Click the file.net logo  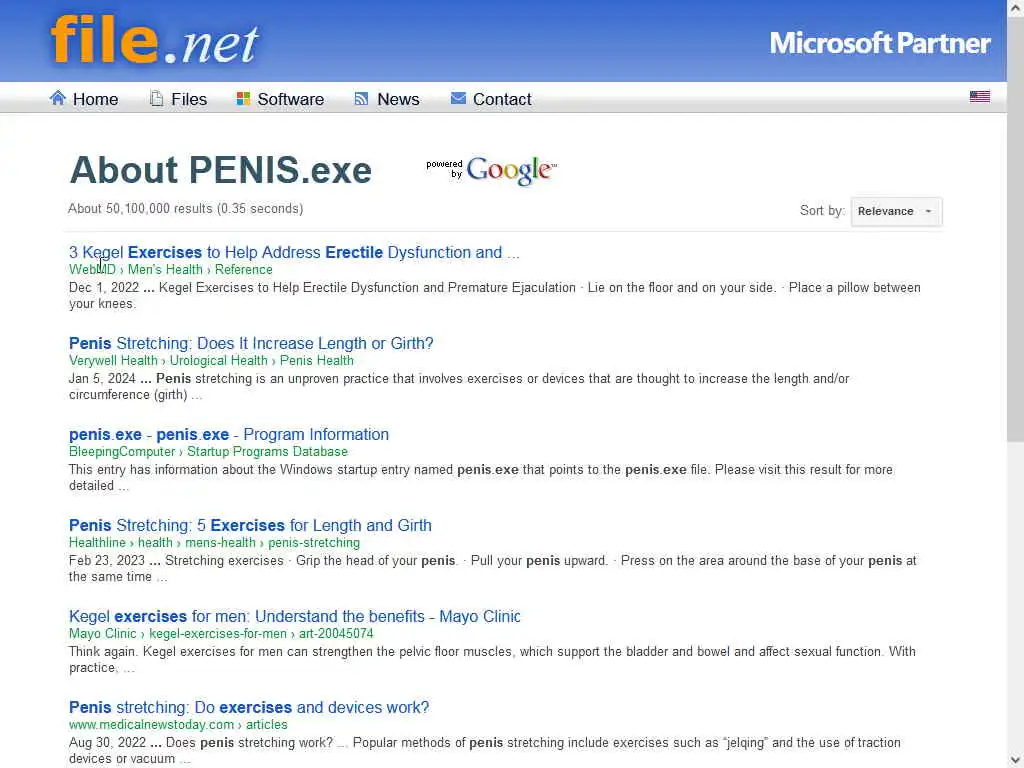coord(155,40)
